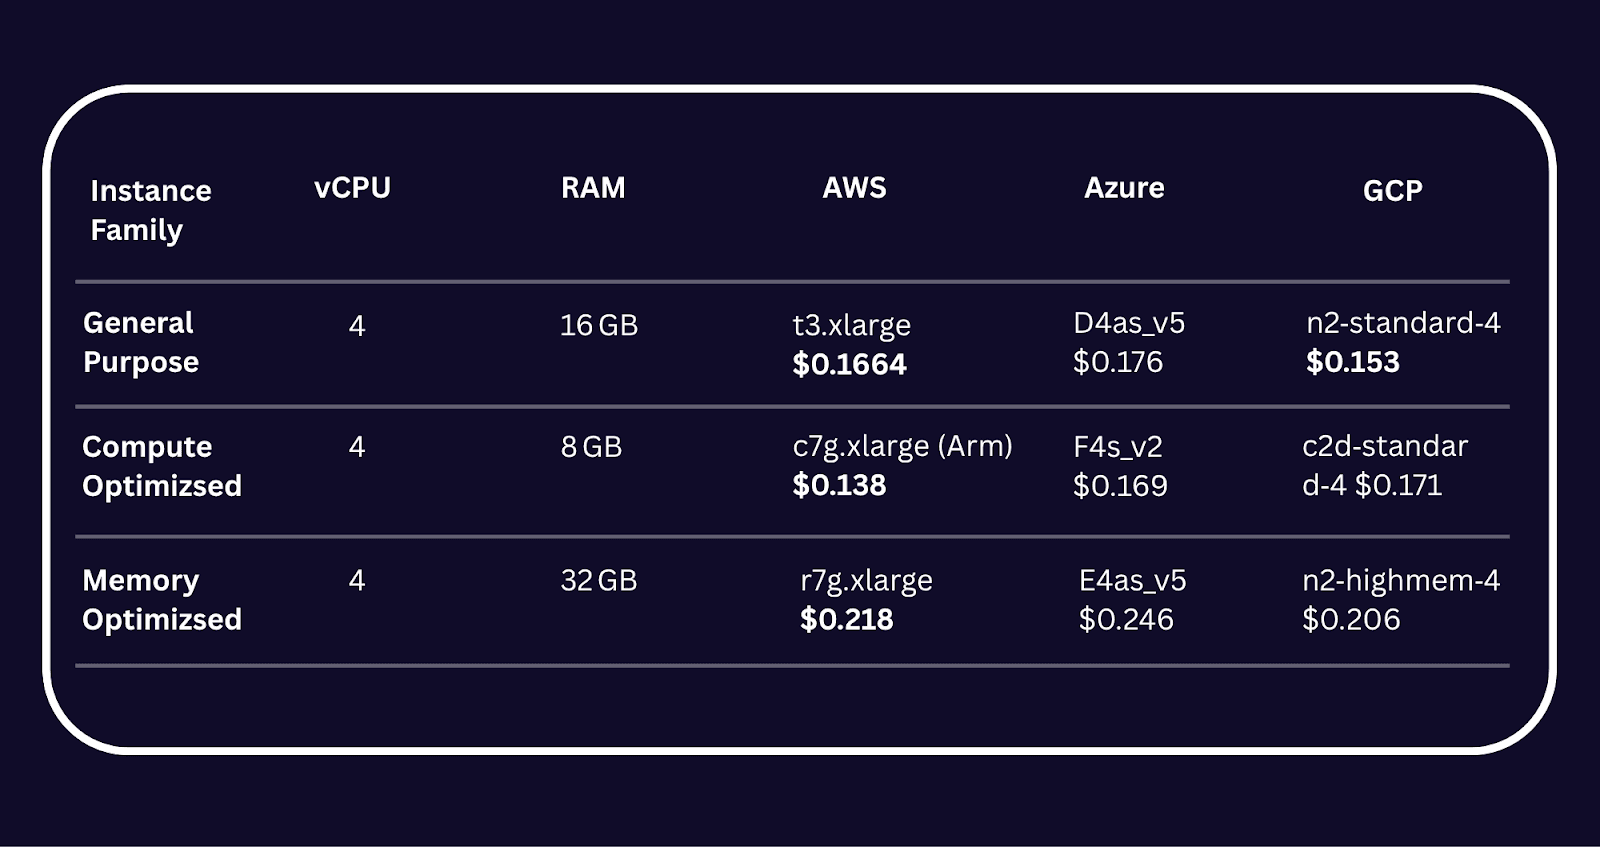
Task: Click the RAM column header
Action: click(593, 188)
